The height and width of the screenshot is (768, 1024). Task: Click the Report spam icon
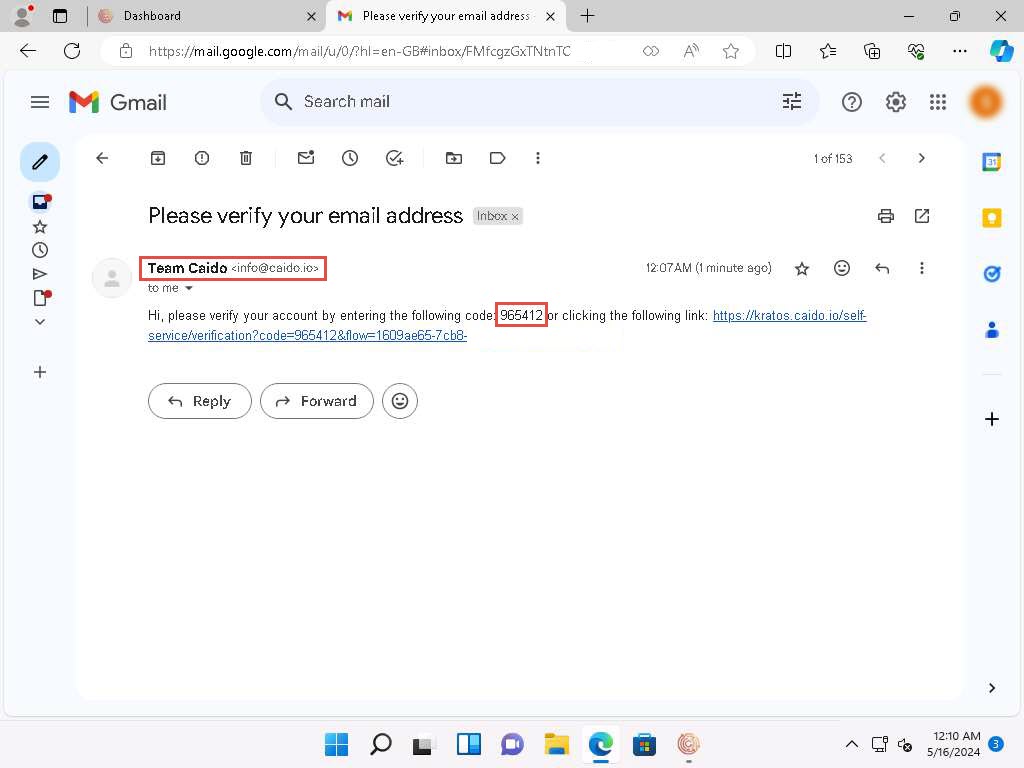point(202,158)
